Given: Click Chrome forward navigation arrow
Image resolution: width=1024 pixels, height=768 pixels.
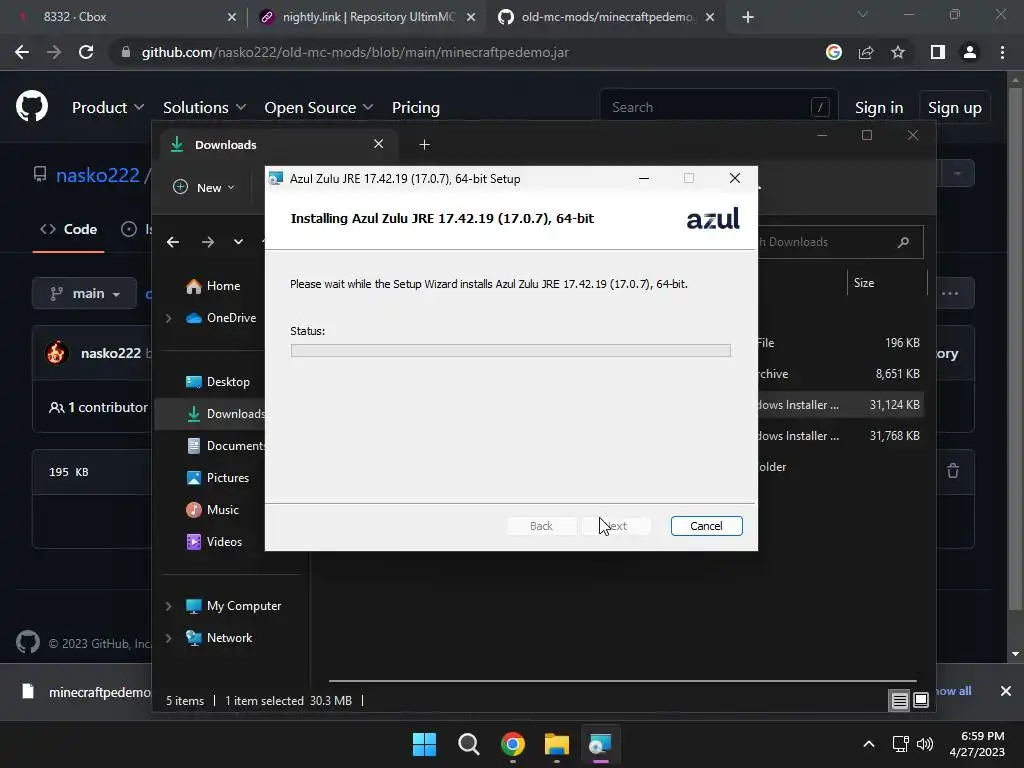Looking at the screenshot, I should (x=54, y=52).
